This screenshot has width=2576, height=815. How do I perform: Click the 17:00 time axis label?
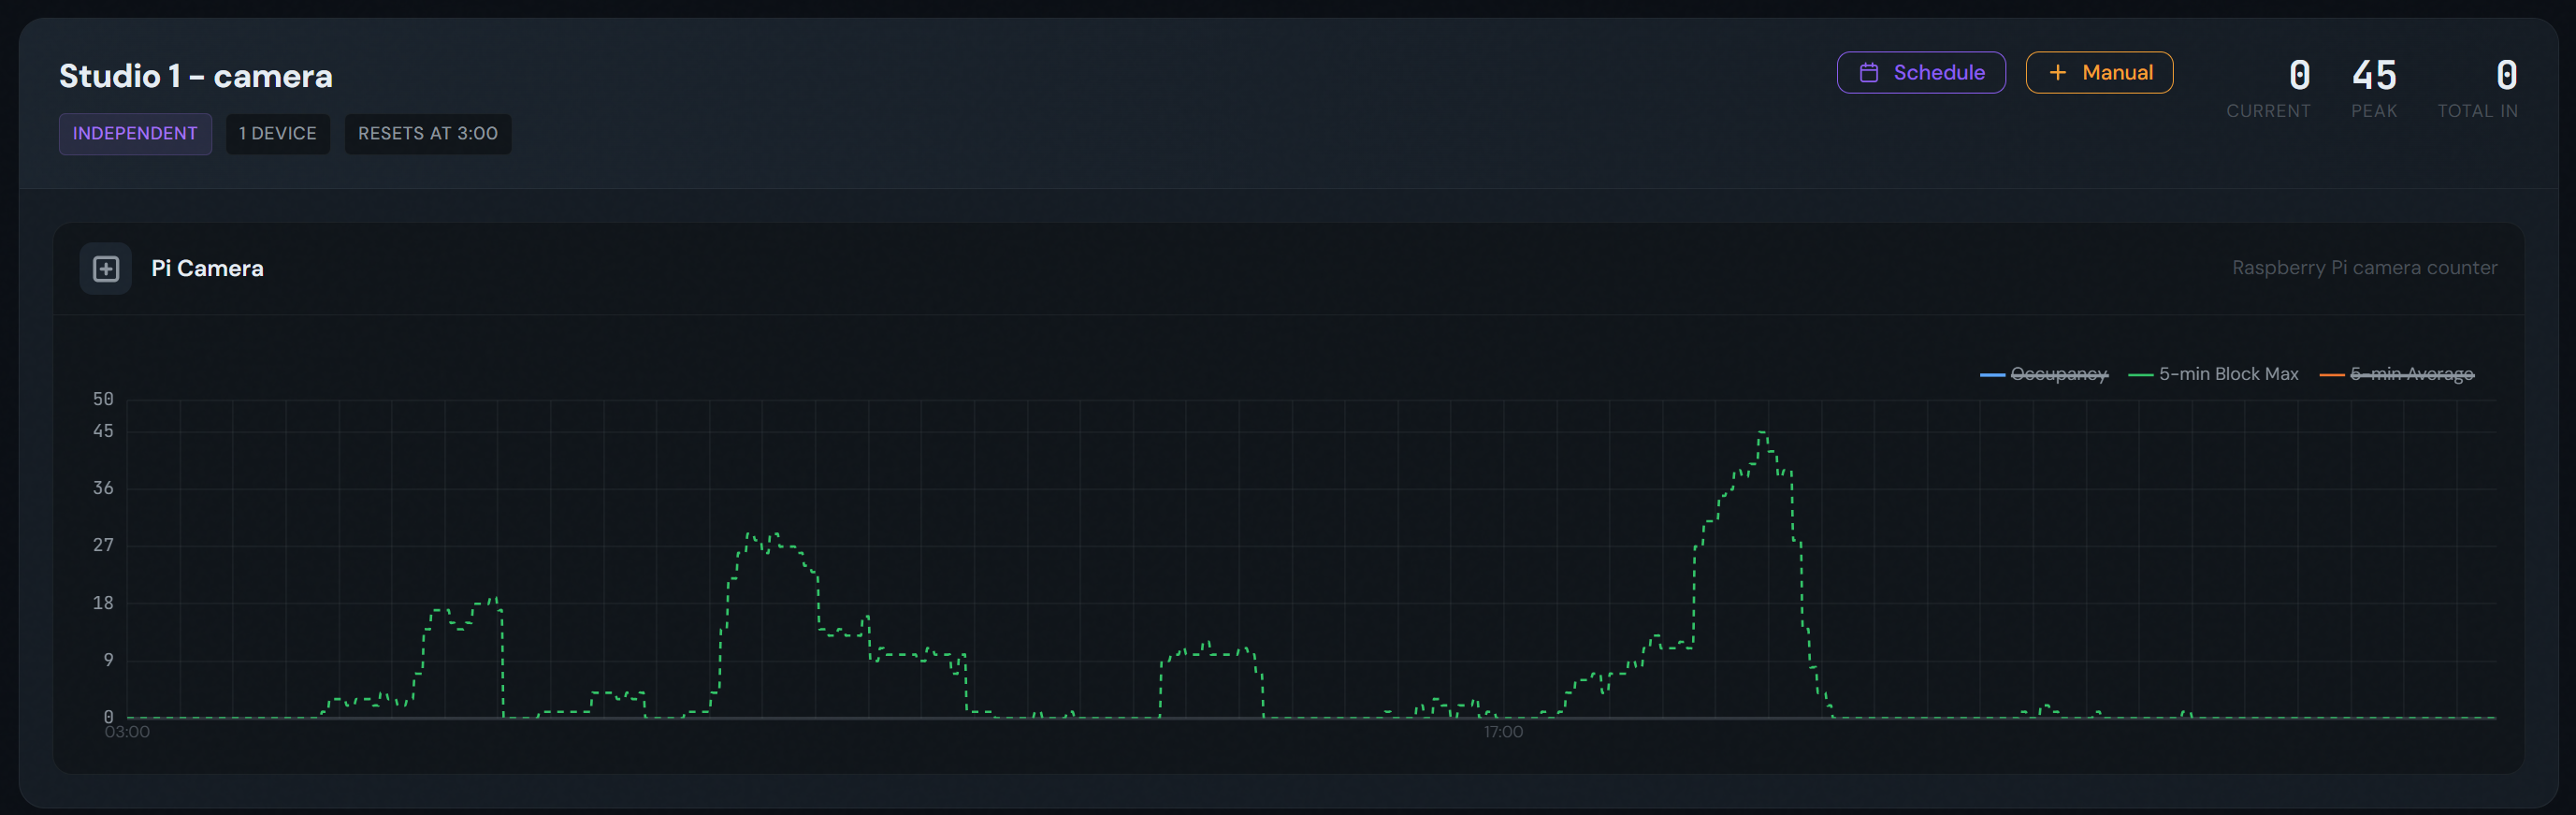coord(1502,732)
